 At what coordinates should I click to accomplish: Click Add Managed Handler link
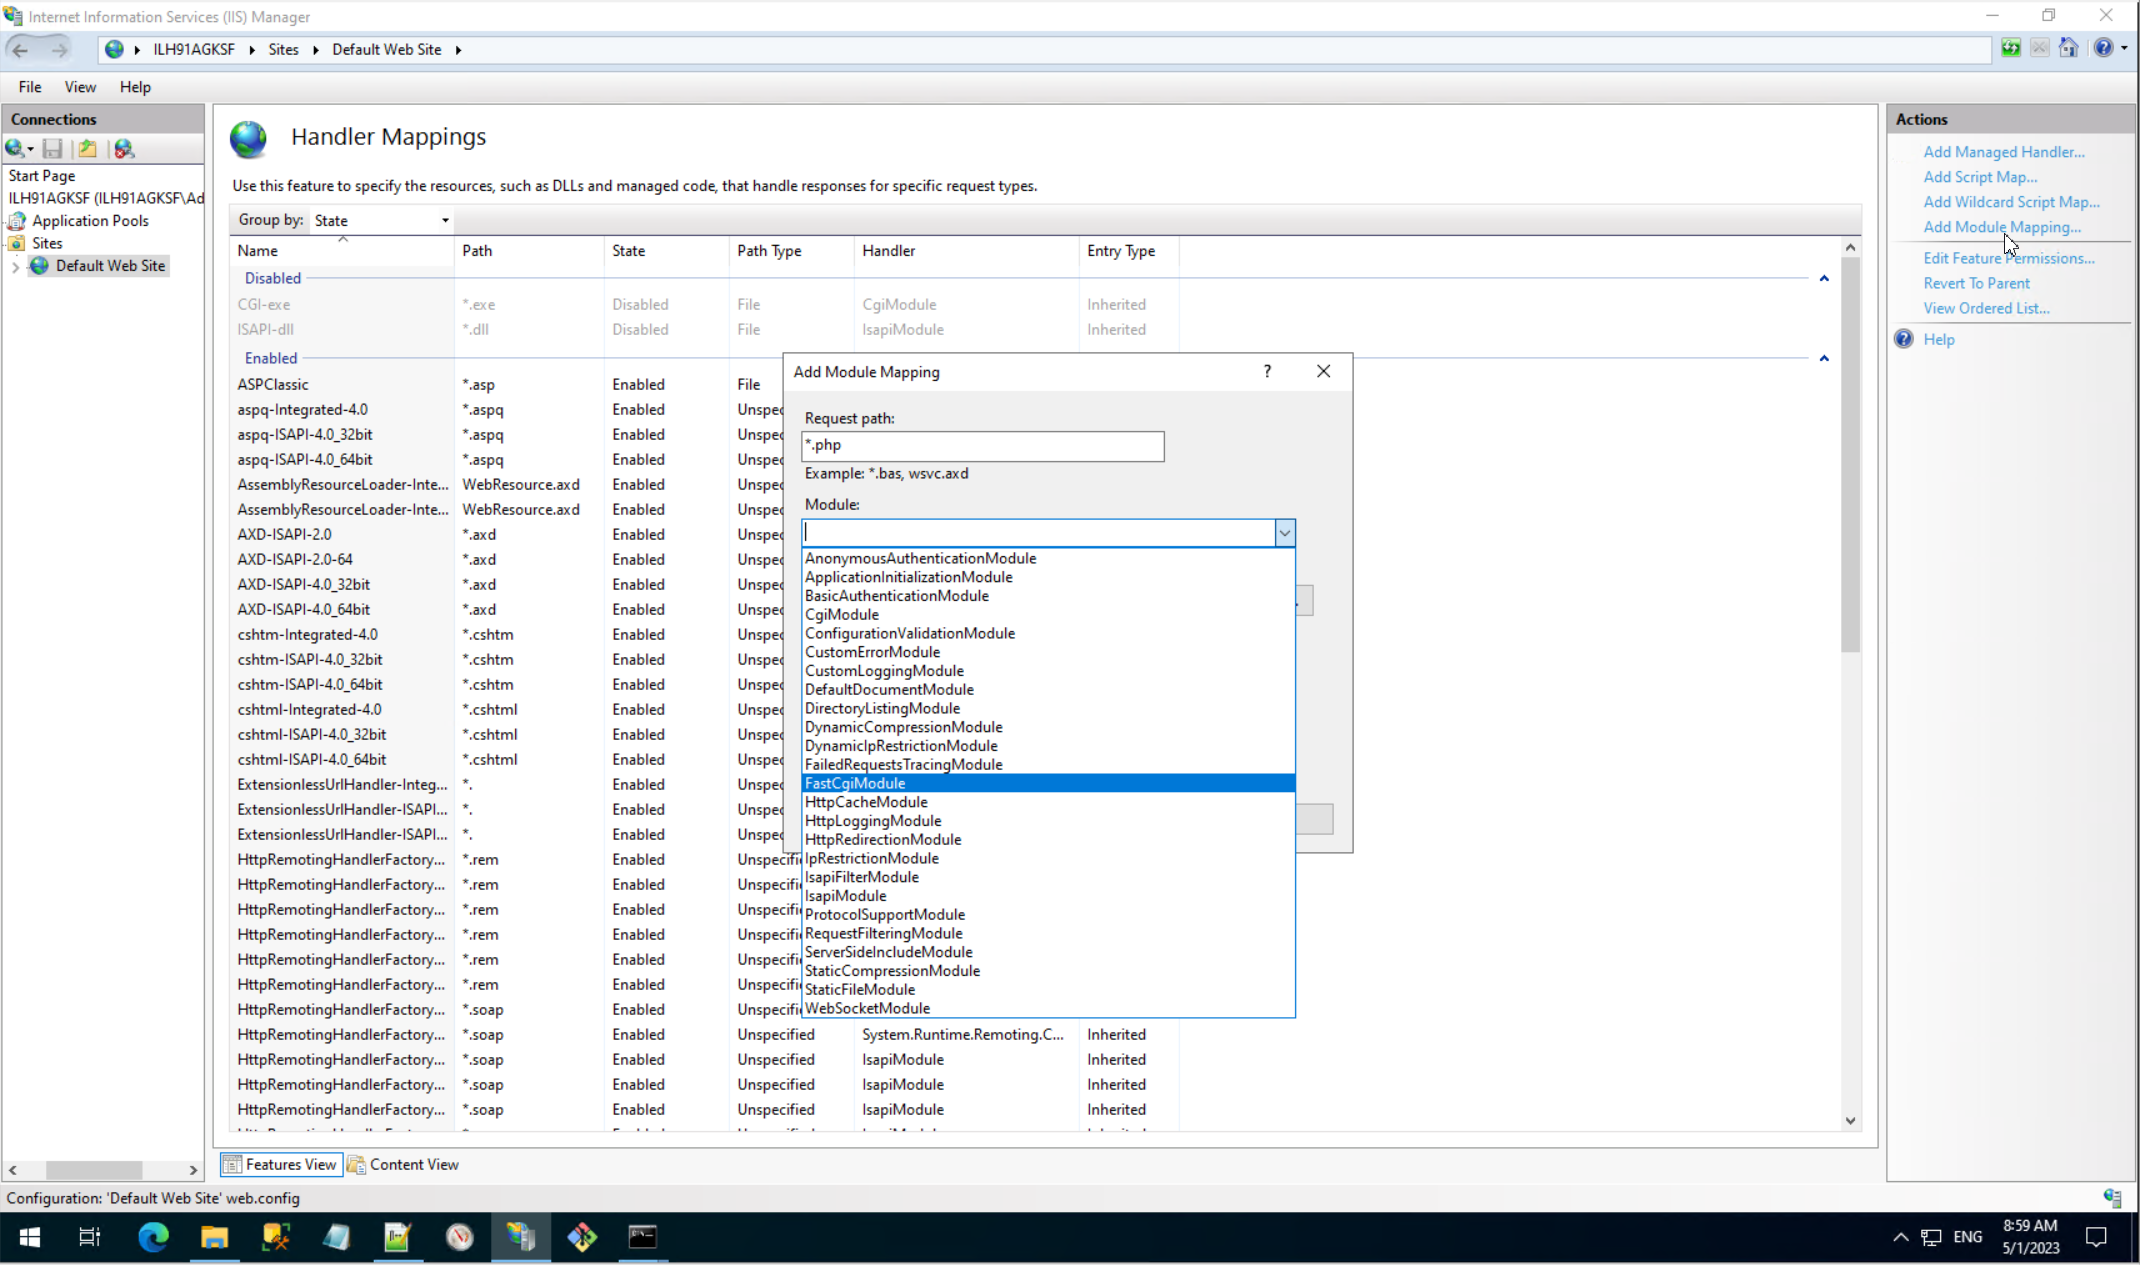[x=2003, y=152]
